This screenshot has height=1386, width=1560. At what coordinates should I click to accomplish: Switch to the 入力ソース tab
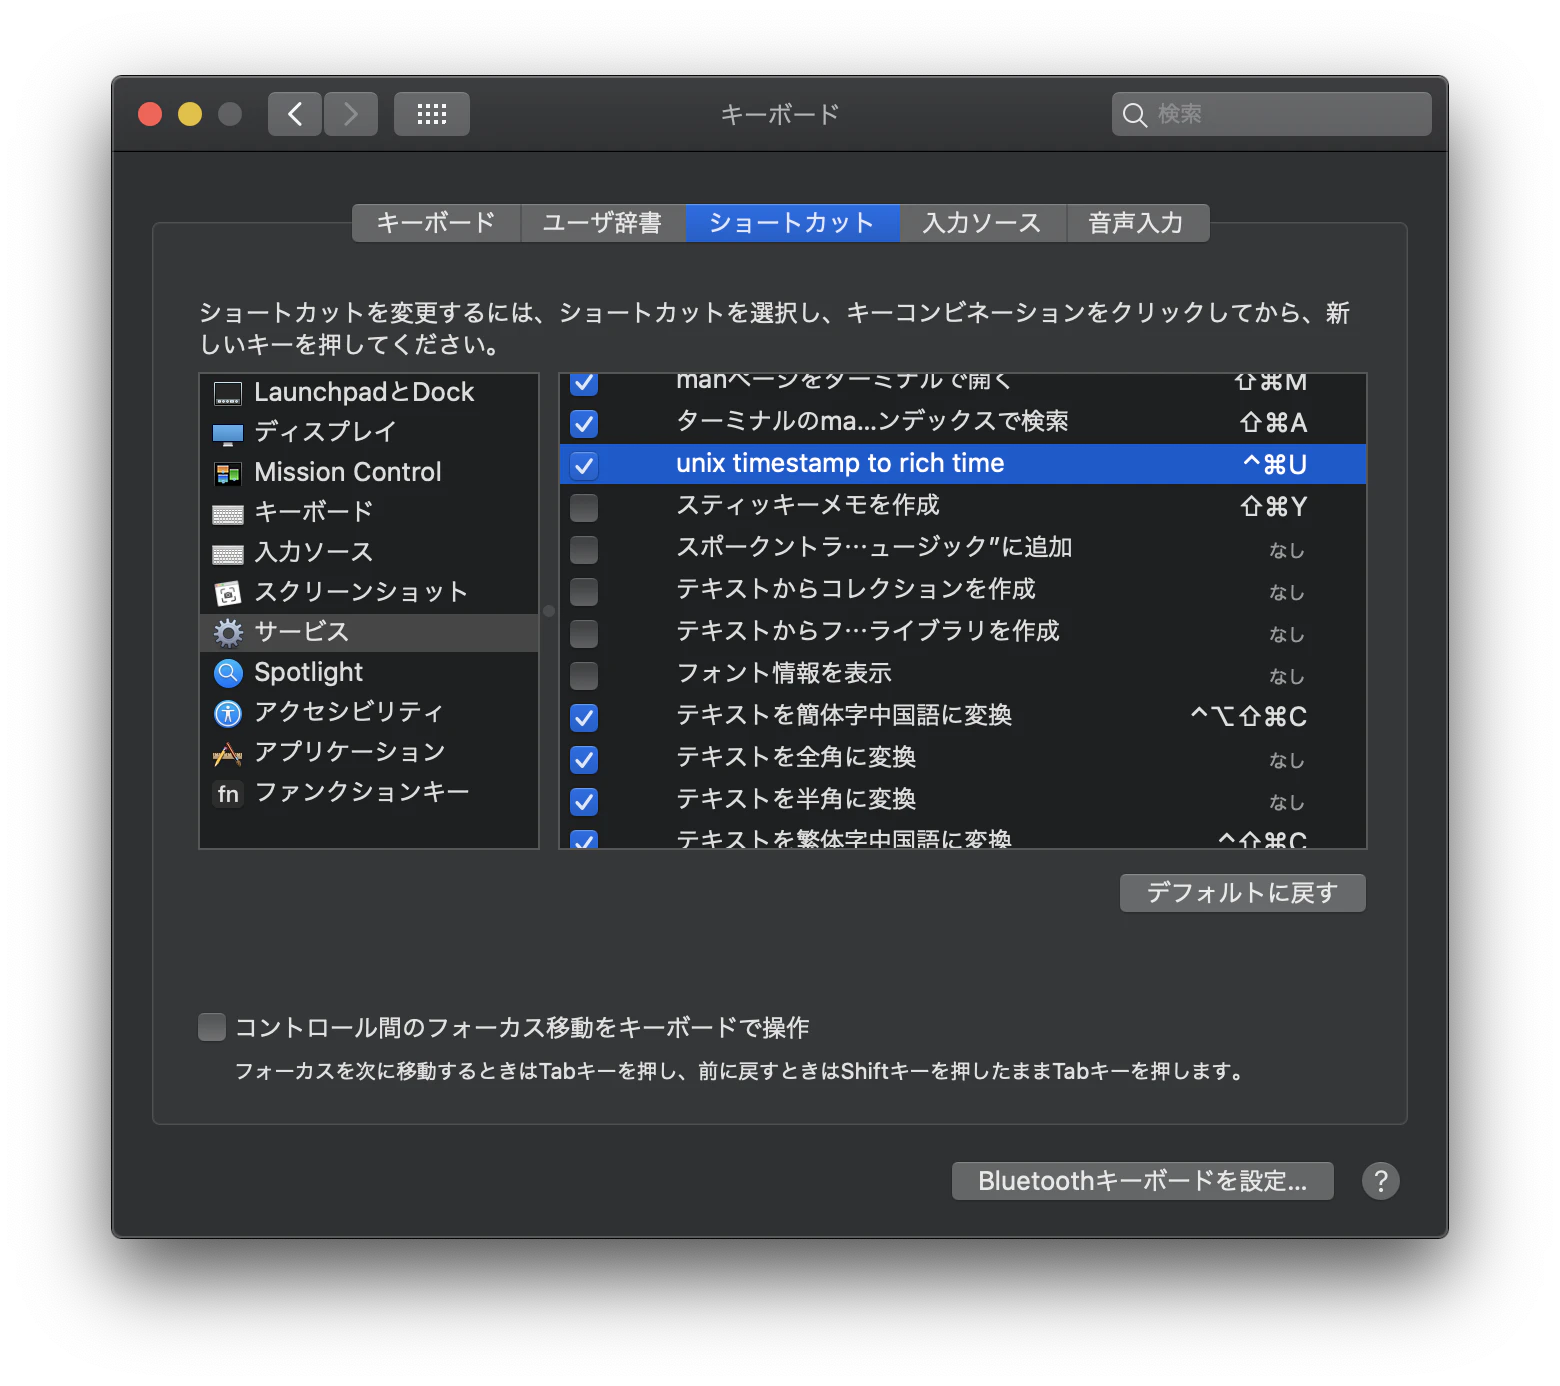point(982,223)
